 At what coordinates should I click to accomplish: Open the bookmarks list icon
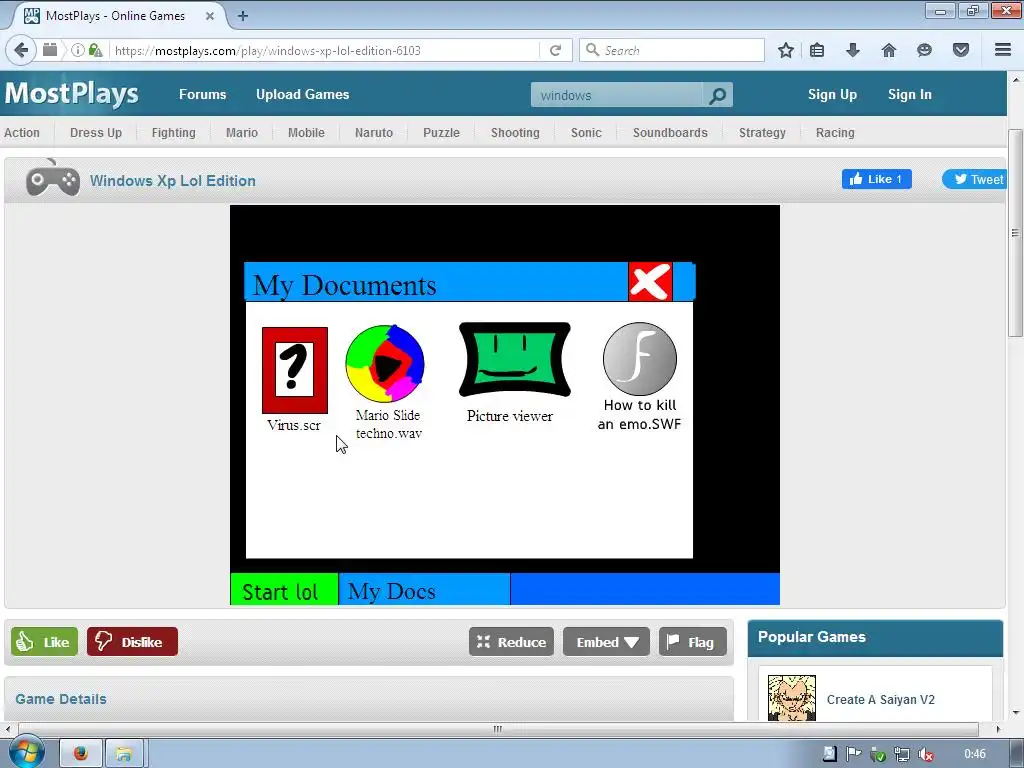[x=817, y=50]
